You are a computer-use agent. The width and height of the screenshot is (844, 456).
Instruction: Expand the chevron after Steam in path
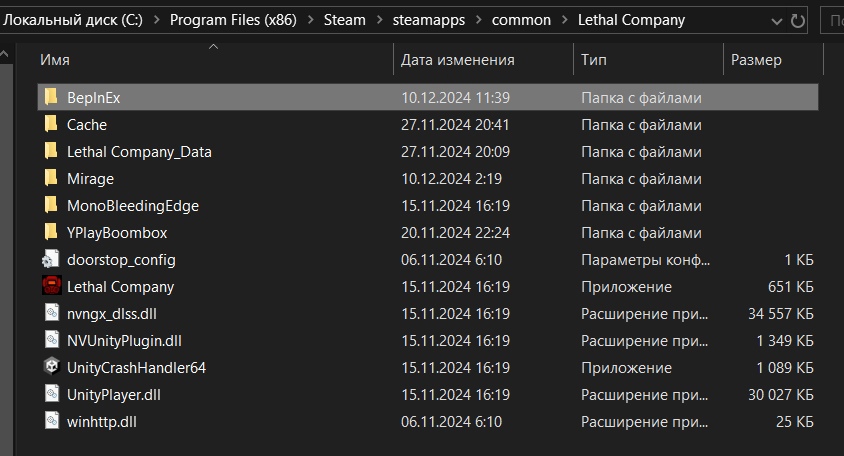[x=382, y=20]
